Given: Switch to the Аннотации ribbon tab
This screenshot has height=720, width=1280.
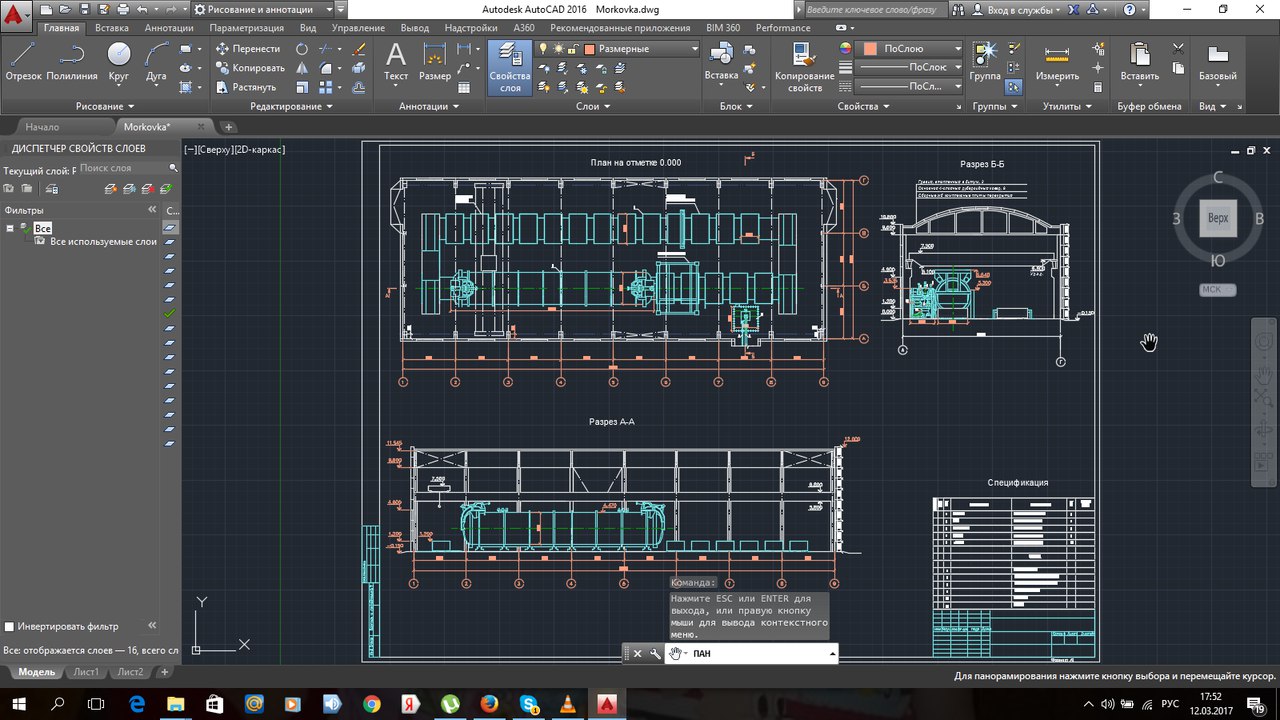Looking at the screenshot, I should tap(169, 28).
